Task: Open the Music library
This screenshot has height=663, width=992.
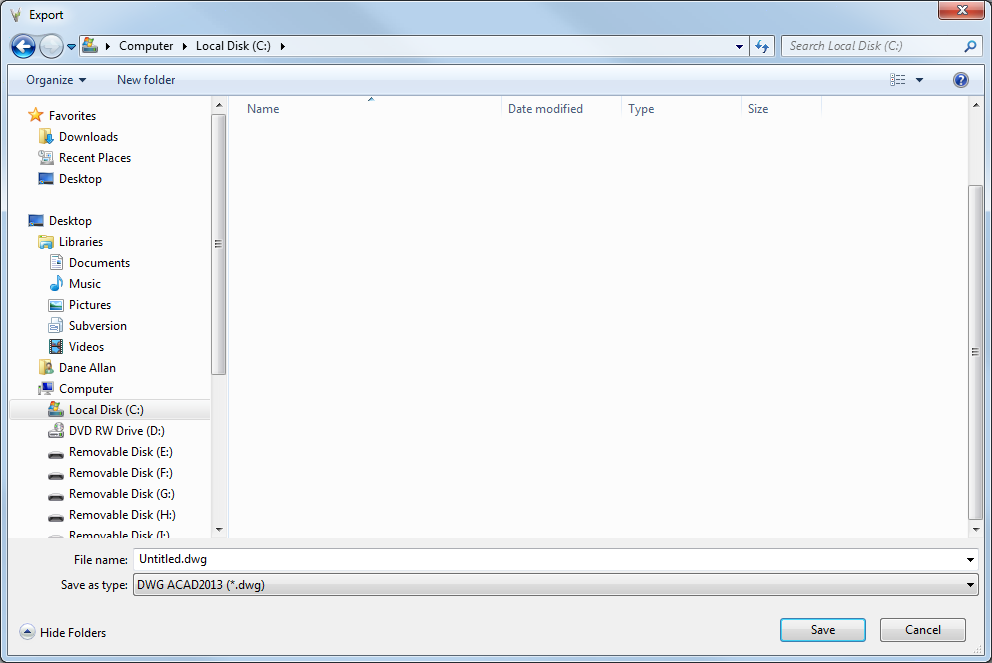Action: (85, 283)
